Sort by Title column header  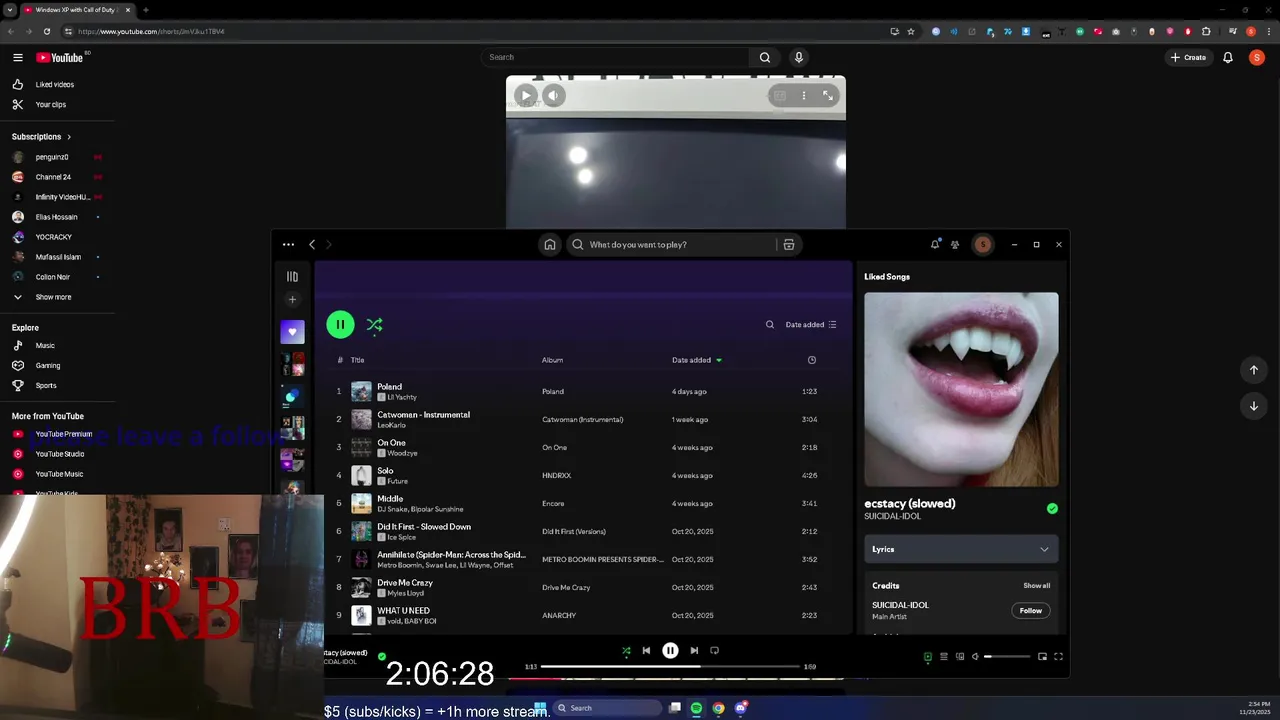click(357, 360)
